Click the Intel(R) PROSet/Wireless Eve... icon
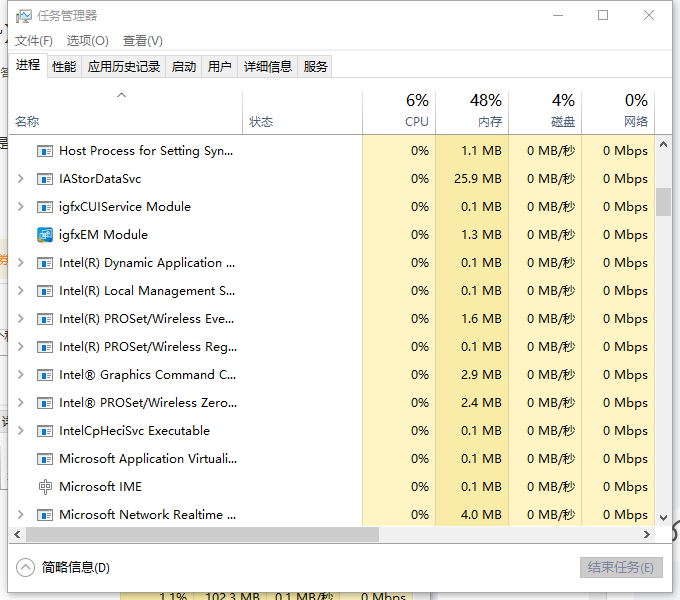Image resolution: width=680 pixels, height=600 pixels. tap(45, 319)
